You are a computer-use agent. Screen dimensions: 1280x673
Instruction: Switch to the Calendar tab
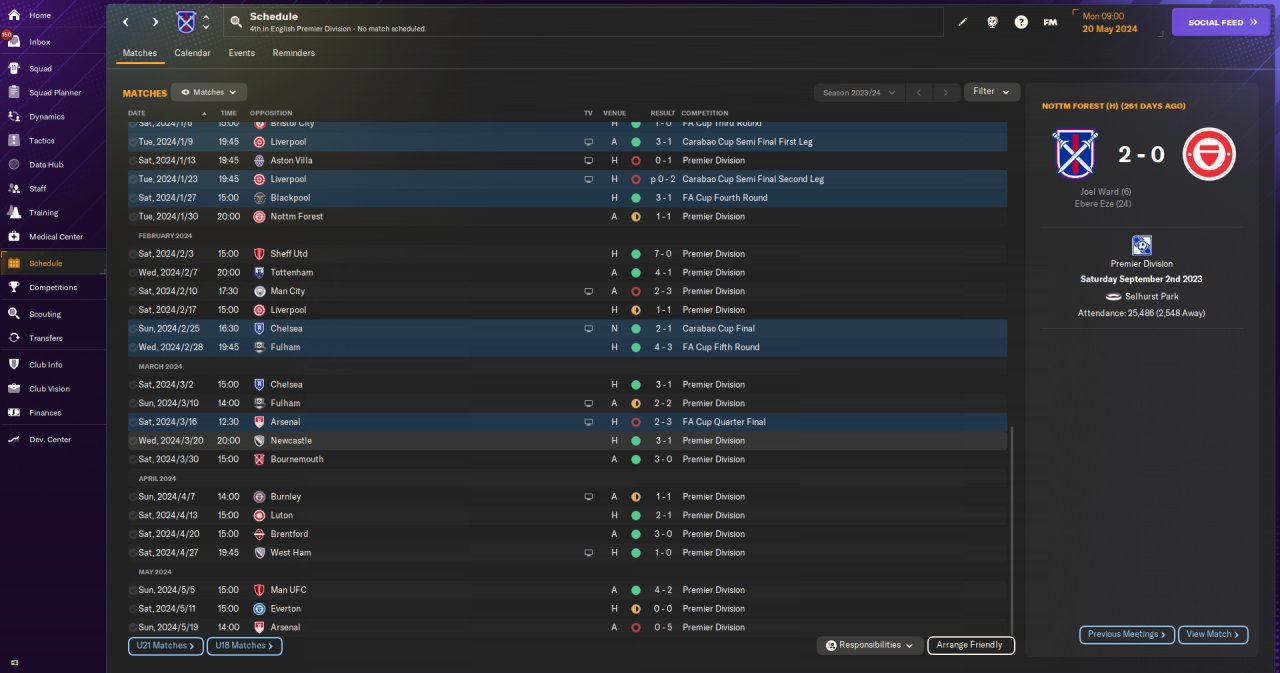point(192,53)
